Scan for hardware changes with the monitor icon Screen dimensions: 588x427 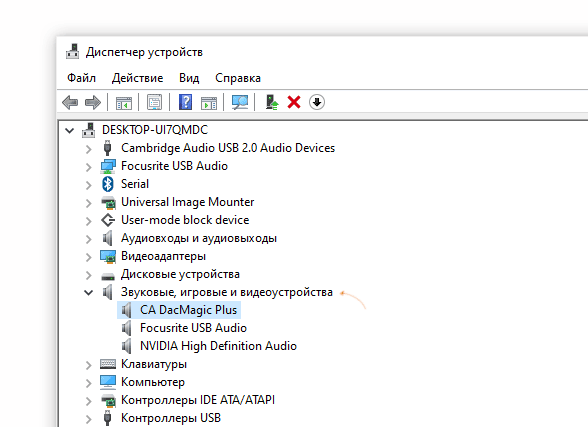point(240,102)
